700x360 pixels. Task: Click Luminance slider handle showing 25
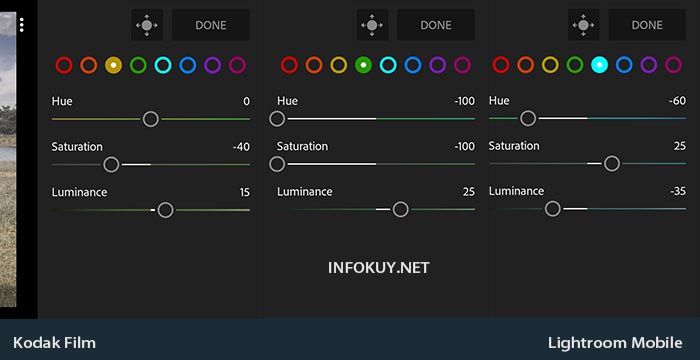point(400,209)
